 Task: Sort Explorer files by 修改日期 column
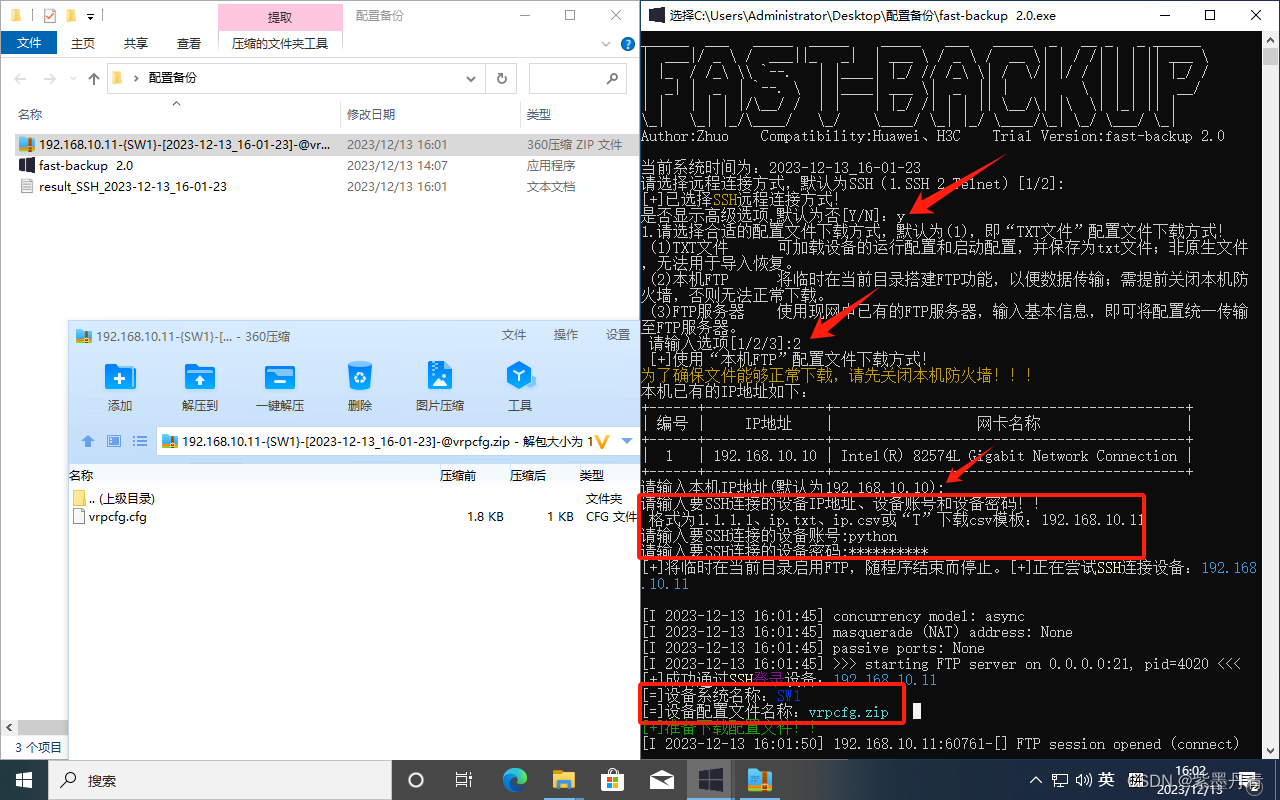click(371, 114)
